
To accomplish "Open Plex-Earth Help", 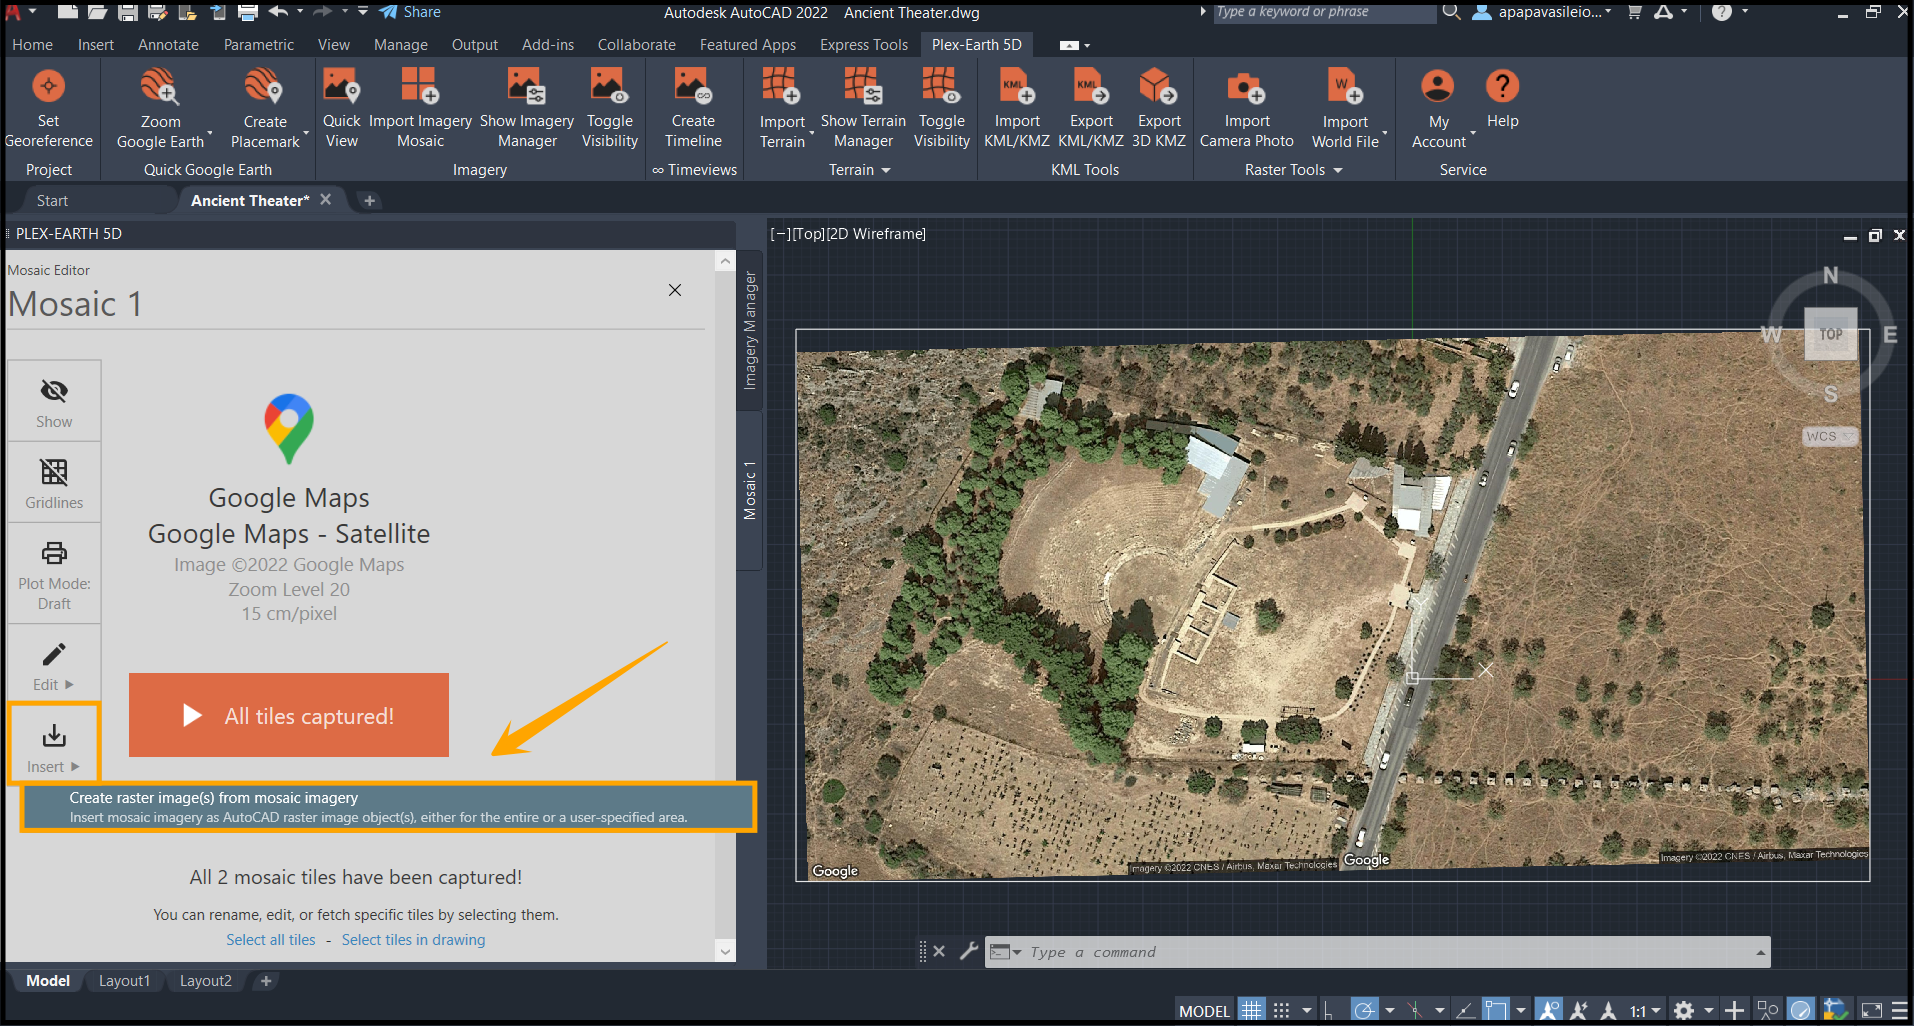I will point(1502,100).
